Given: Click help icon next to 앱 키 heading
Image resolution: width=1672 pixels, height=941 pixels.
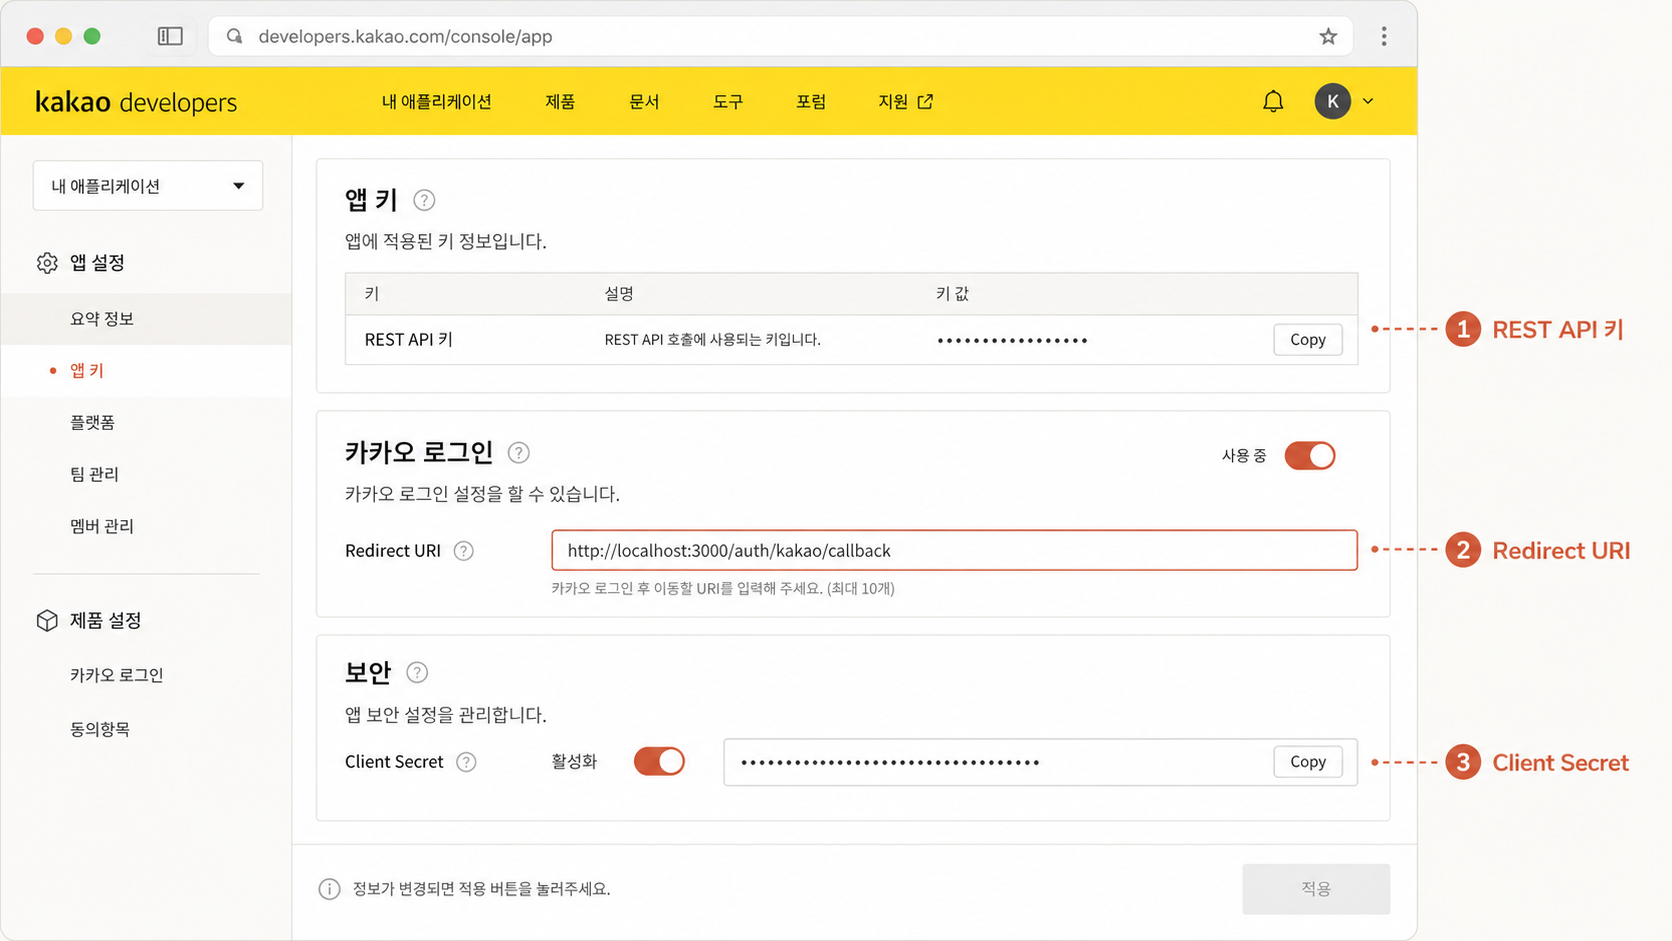Looking at the screenshot, I should click(x=424, y=200).
